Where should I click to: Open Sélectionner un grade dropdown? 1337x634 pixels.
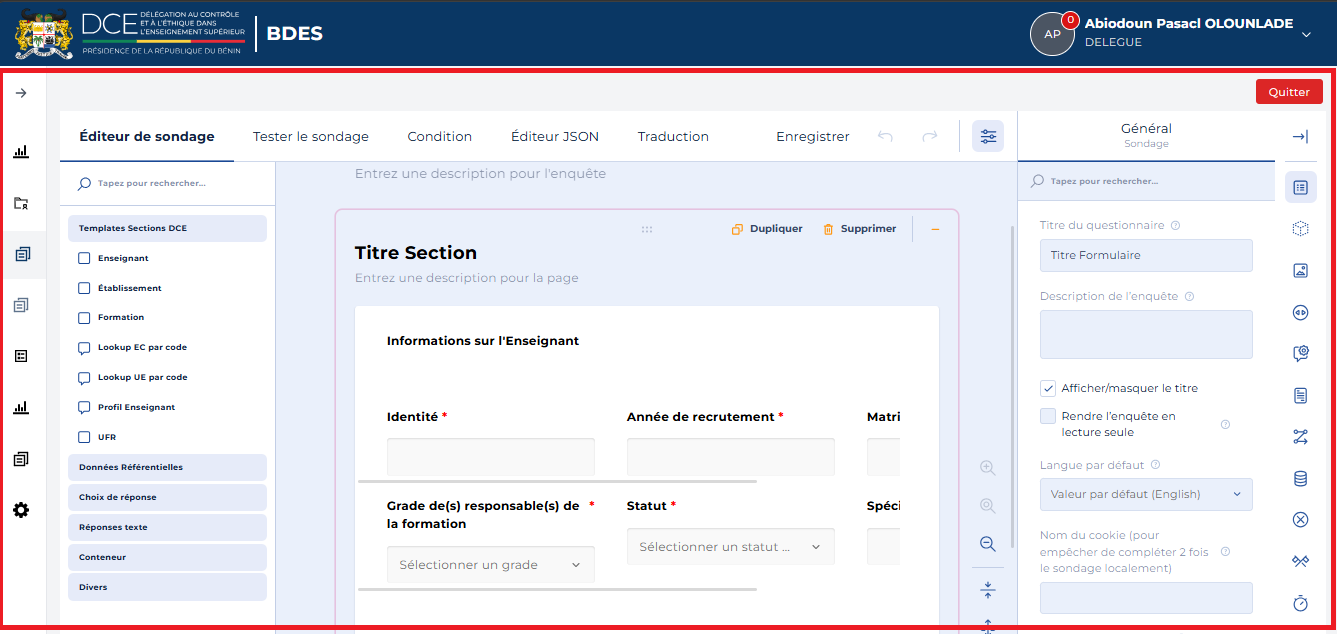491,565
